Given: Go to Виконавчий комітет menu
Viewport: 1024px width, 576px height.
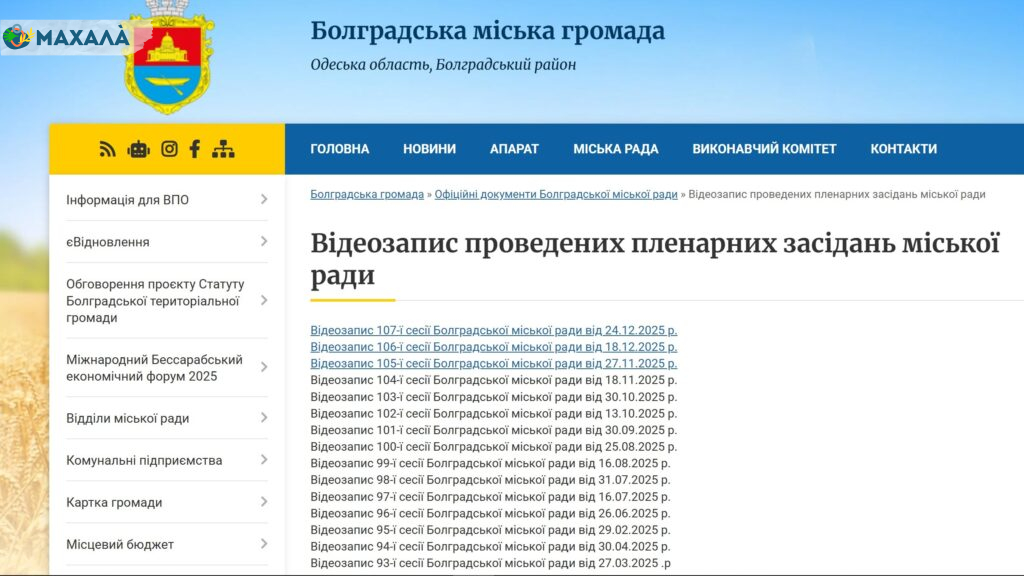Looking at the screenshot, I should tap(764, 149).
